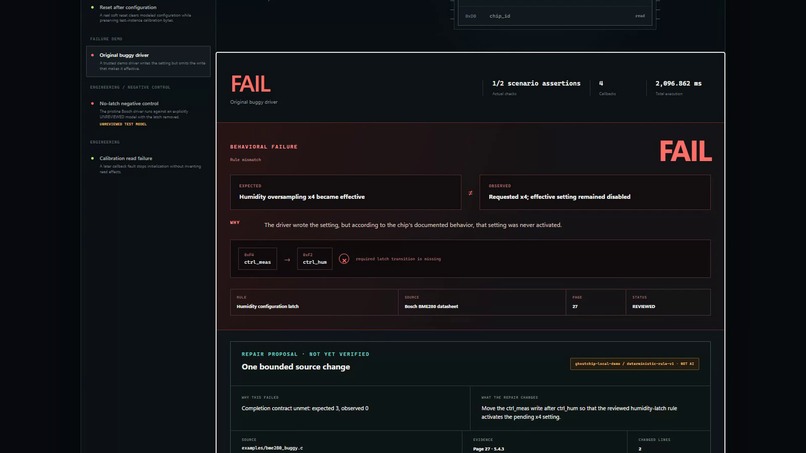Image resolution: width=806 pixels, height=453 pixels.
Task: Click the ctrl_hum register box
Action: (315, 259)
